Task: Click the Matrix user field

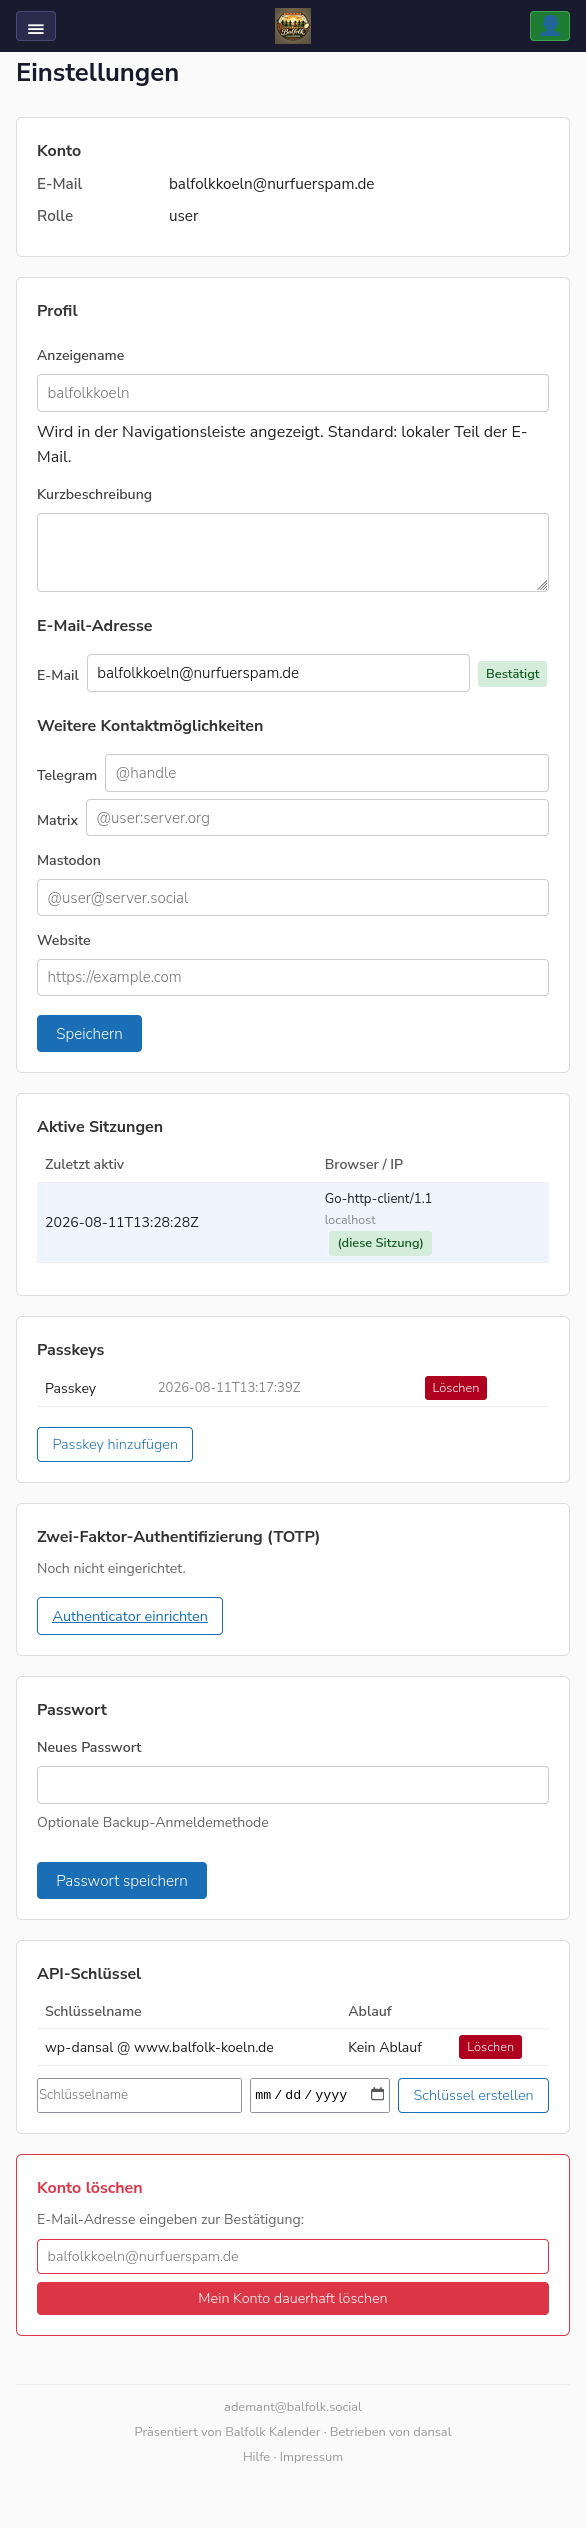Action: pyautogui.click(x=317, y=818)
